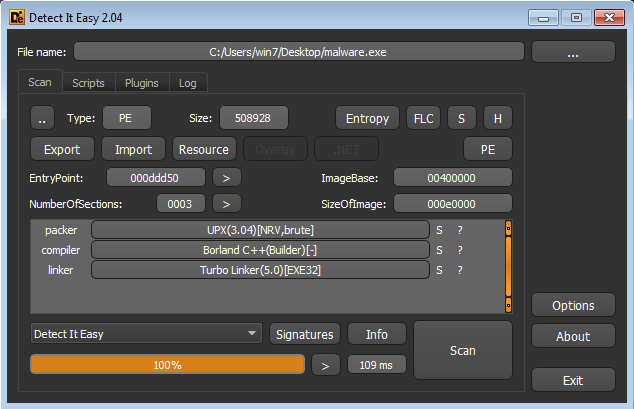Start the large Scan button
Viewport: 634px width, 409px height.
coord(463,350)
